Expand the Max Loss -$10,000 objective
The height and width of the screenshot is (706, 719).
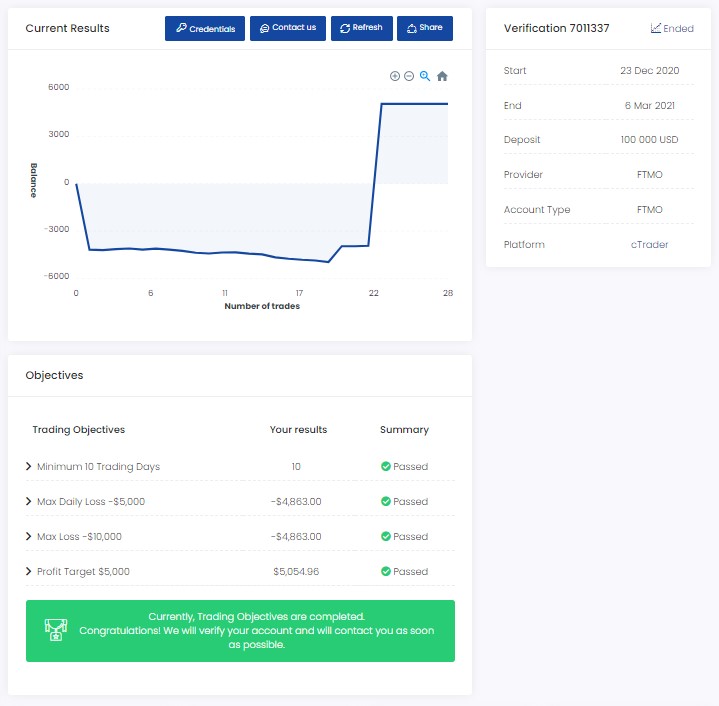click(29, 537)
